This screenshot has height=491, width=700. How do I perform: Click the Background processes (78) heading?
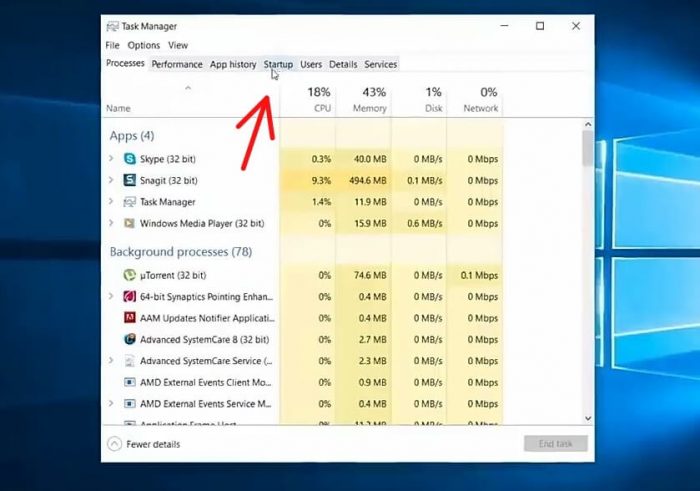(181, 252)
